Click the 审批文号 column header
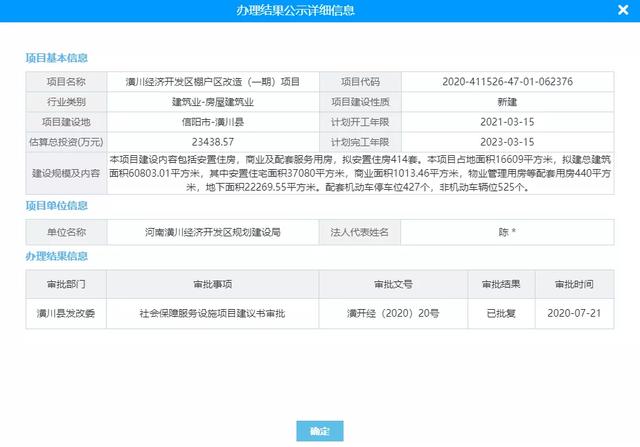Screen dimensions: 640x447 pyautogui.click(x=393, y=284)
